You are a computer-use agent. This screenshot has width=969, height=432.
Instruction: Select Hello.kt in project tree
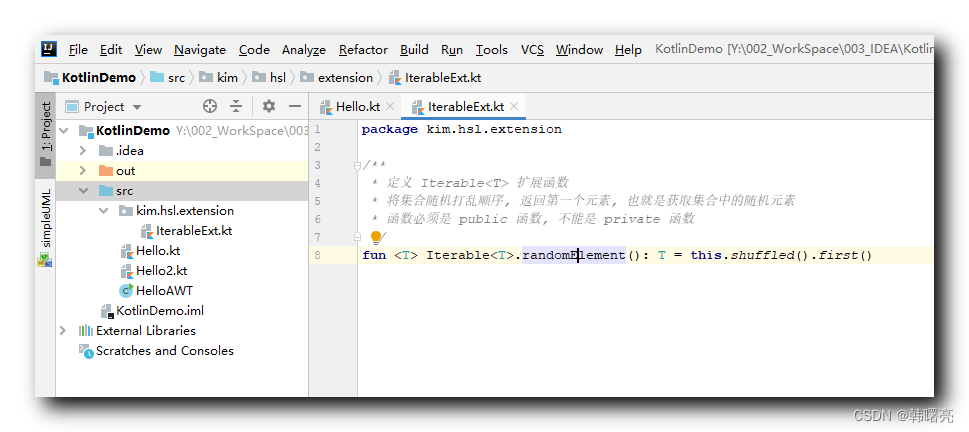click(x=182, y=251)
